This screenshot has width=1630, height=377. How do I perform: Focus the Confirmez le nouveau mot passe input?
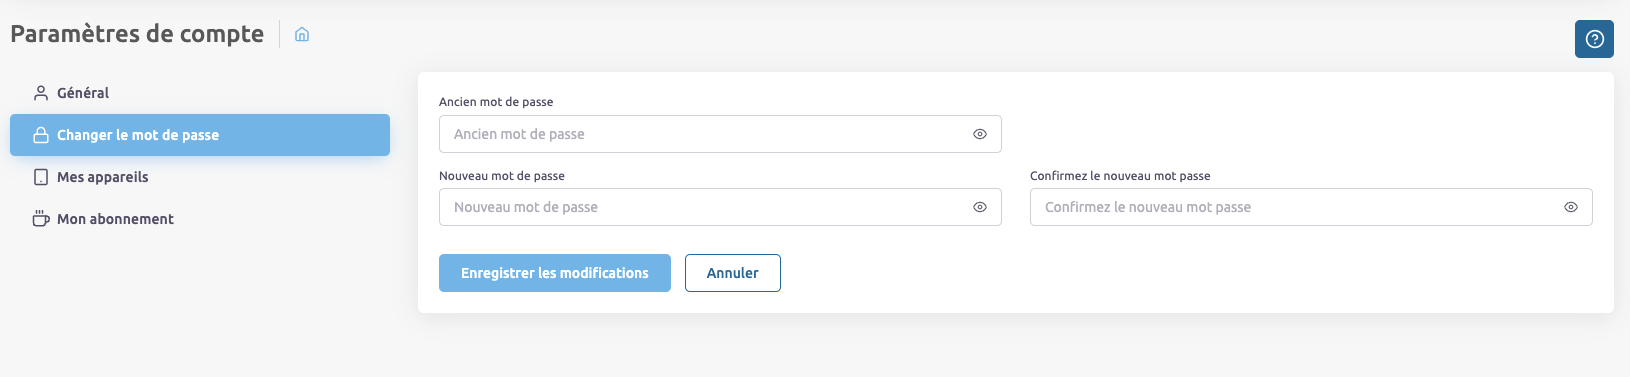pyautogui.click(x=1311, y=207)
